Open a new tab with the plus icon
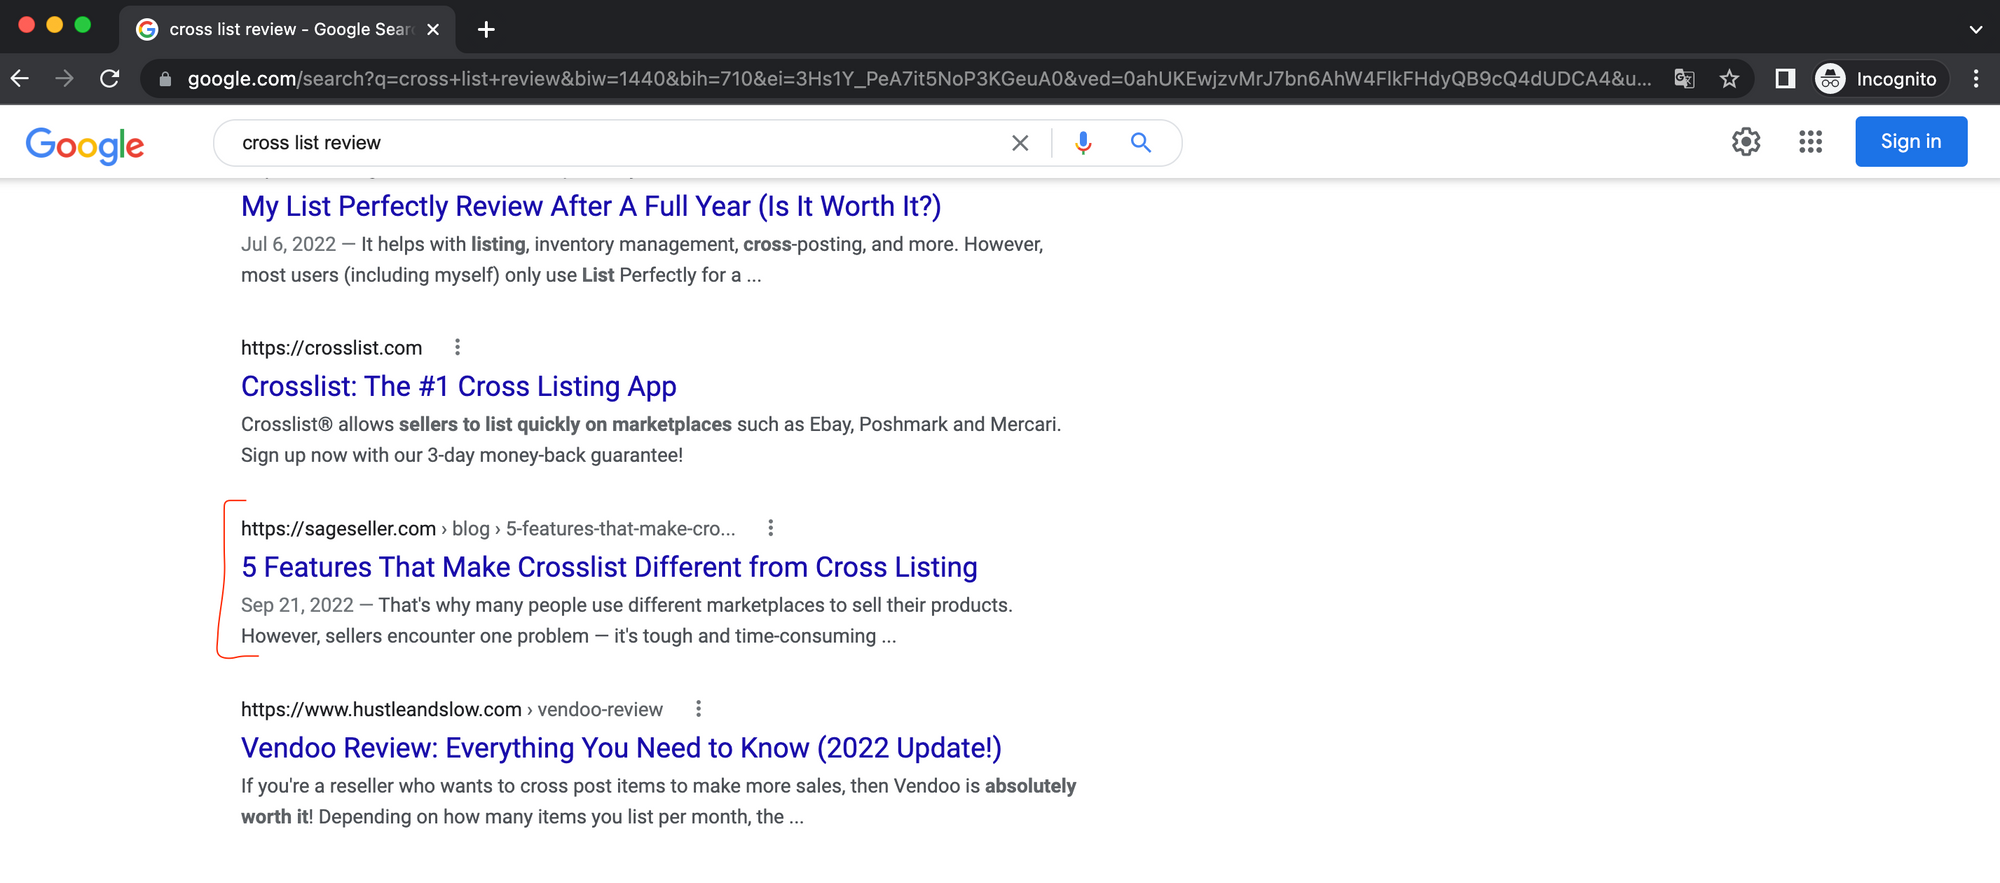Image resolution: width=2000 pixels, height=883 pixels. (x=486, y=29)
